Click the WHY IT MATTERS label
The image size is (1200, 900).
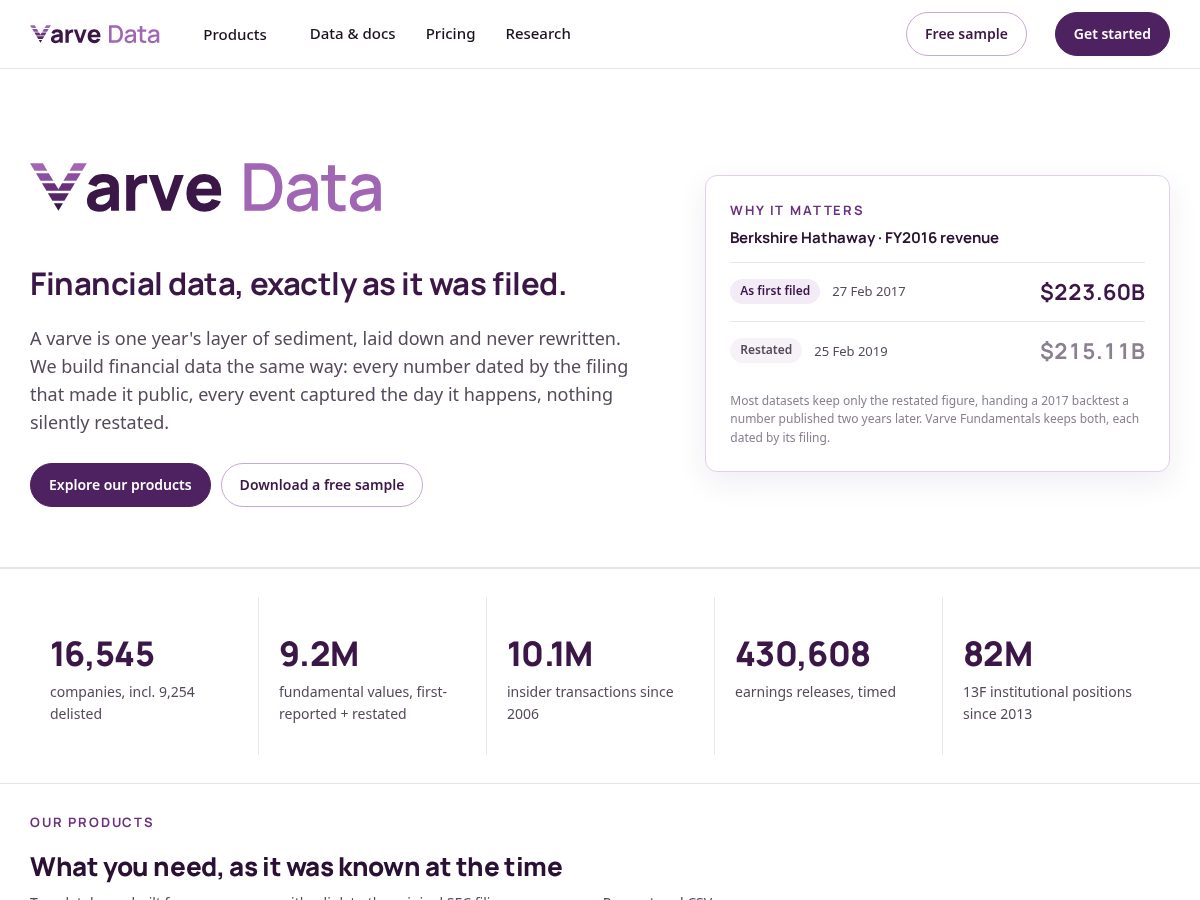pyautogui.click(x=797, y=210)
